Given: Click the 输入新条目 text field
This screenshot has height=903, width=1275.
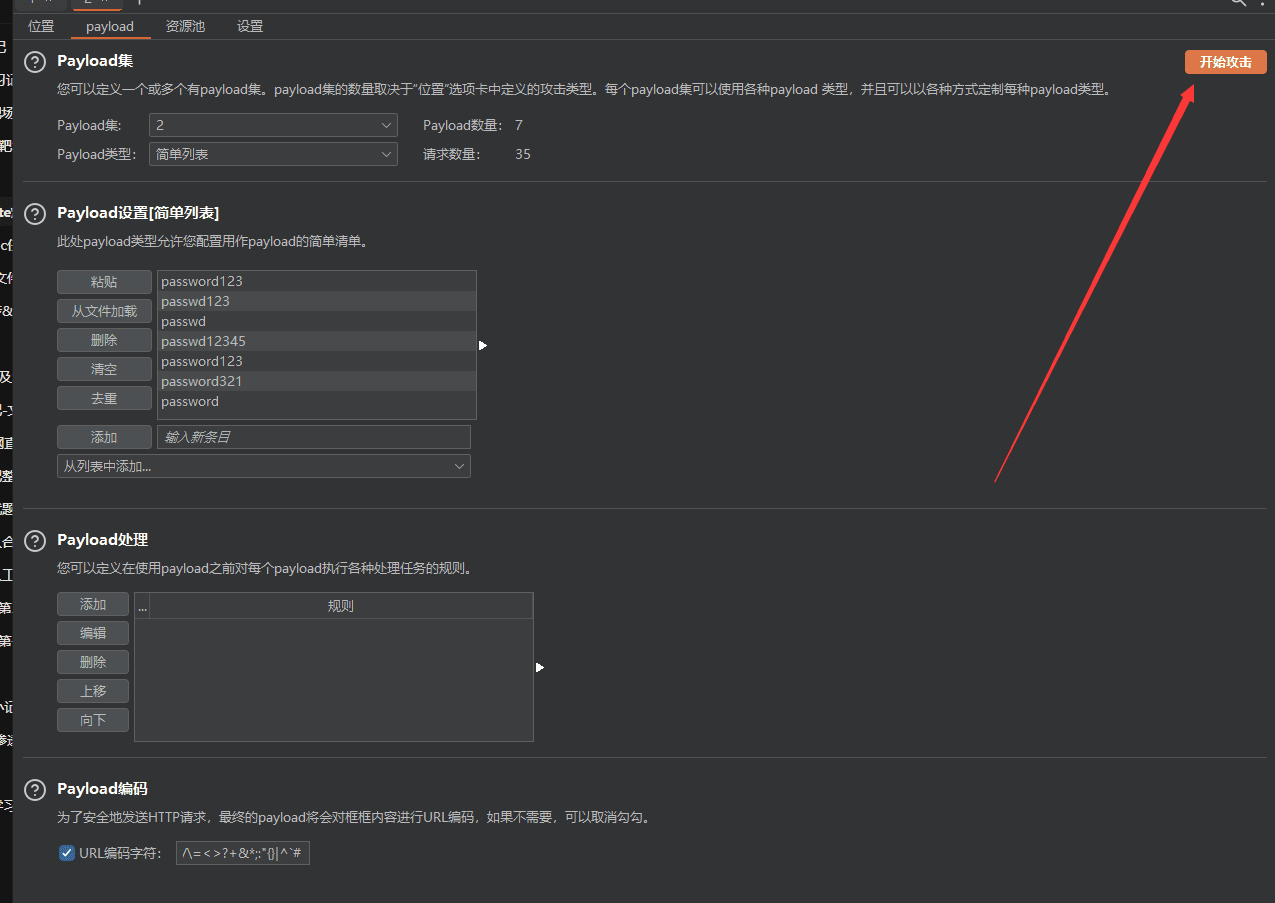Looking at the screenshot, I should 313,437.
